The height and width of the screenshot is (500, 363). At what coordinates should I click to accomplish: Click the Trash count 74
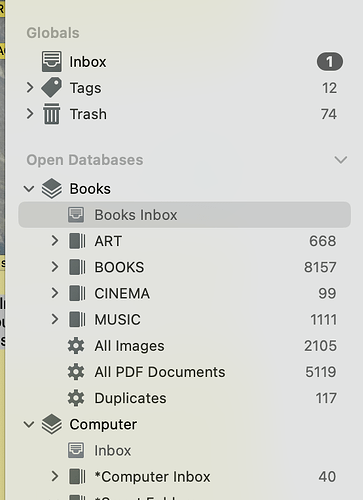click(329, 114)
